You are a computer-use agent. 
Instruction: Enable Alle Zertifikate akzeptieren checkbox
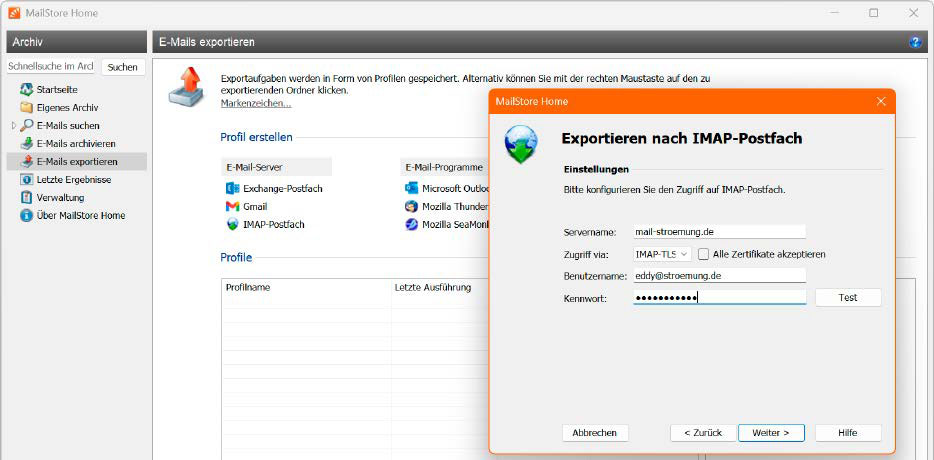pyautogui.click(x=703, y=254)
